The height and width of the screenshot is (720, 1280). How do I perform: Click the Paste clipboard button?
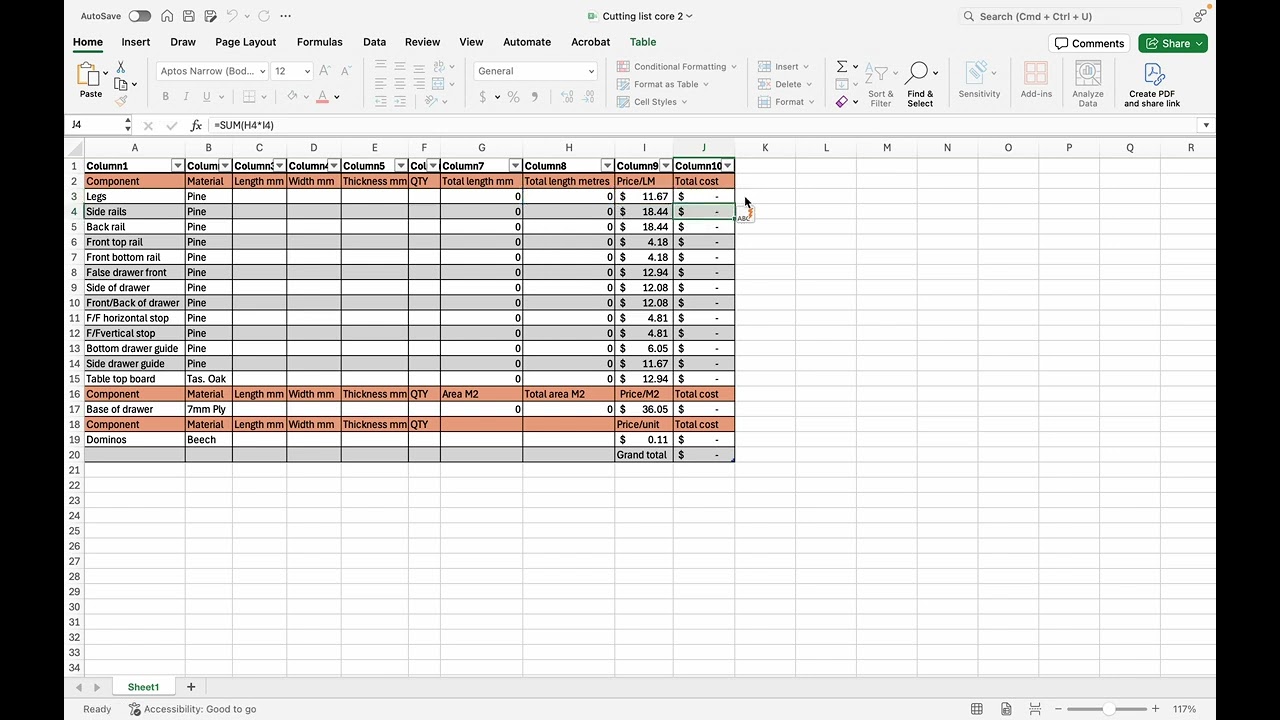[90, 80]
